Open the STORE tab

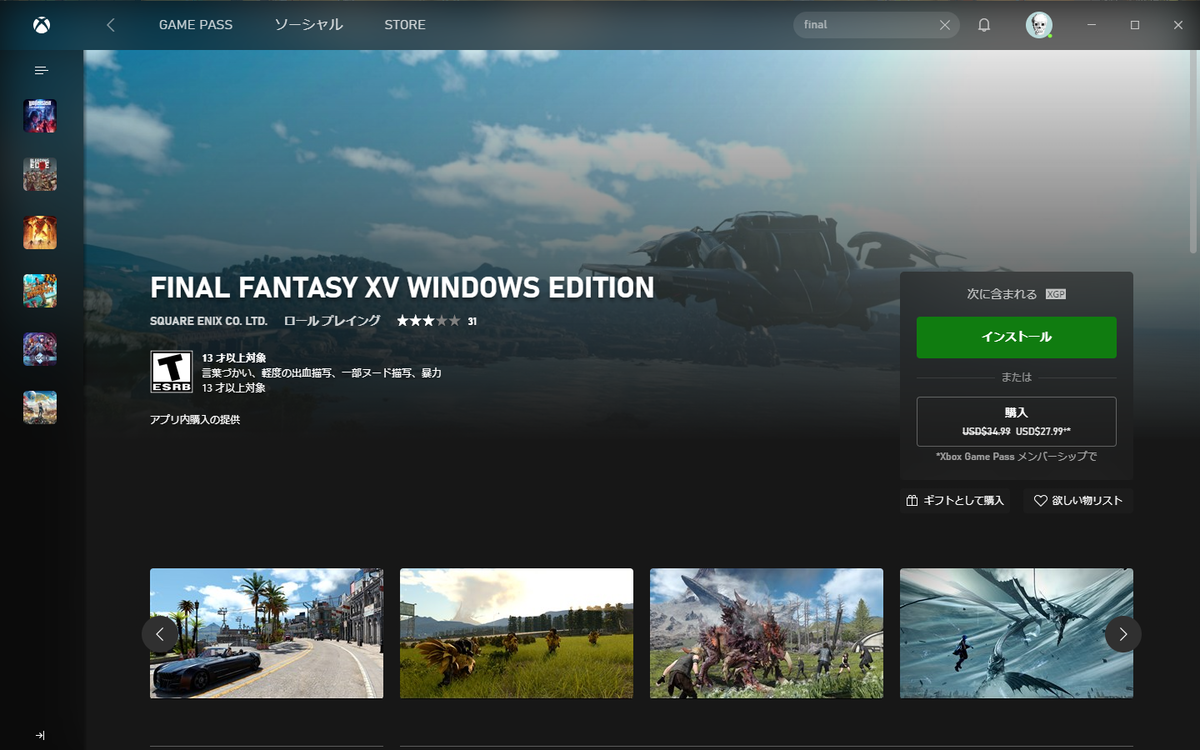click(405, 25)
